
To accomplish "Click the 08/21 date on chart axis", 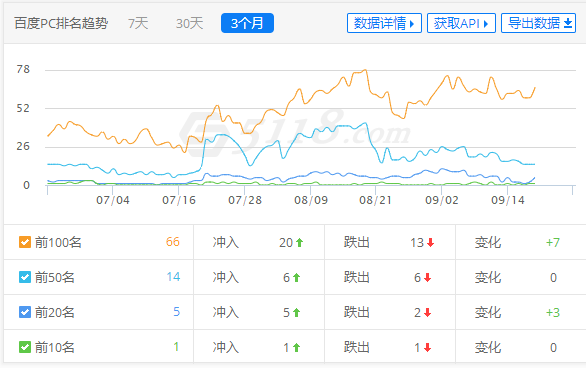I will 376,200.
